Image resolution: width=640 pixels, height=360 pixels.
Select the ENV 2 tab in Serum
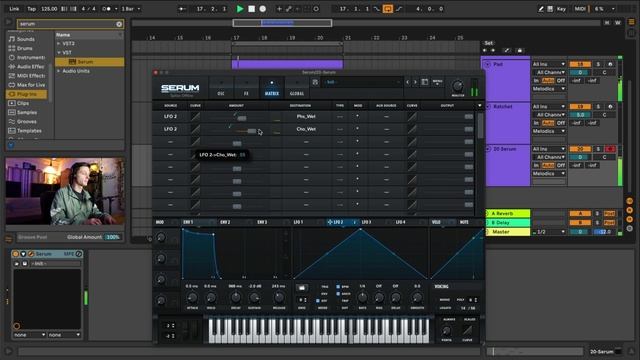click(x=225, y=222)
